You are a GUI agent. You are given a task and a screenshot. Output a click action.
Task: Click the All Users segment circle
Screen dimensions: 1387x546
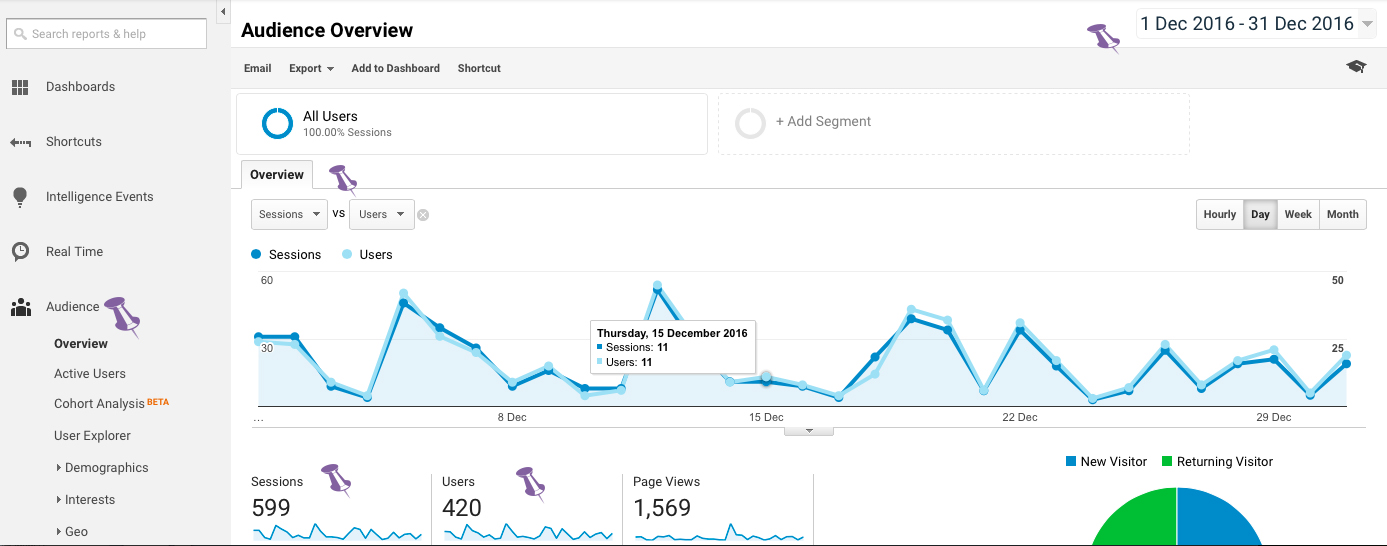click(x=277, y=124)
